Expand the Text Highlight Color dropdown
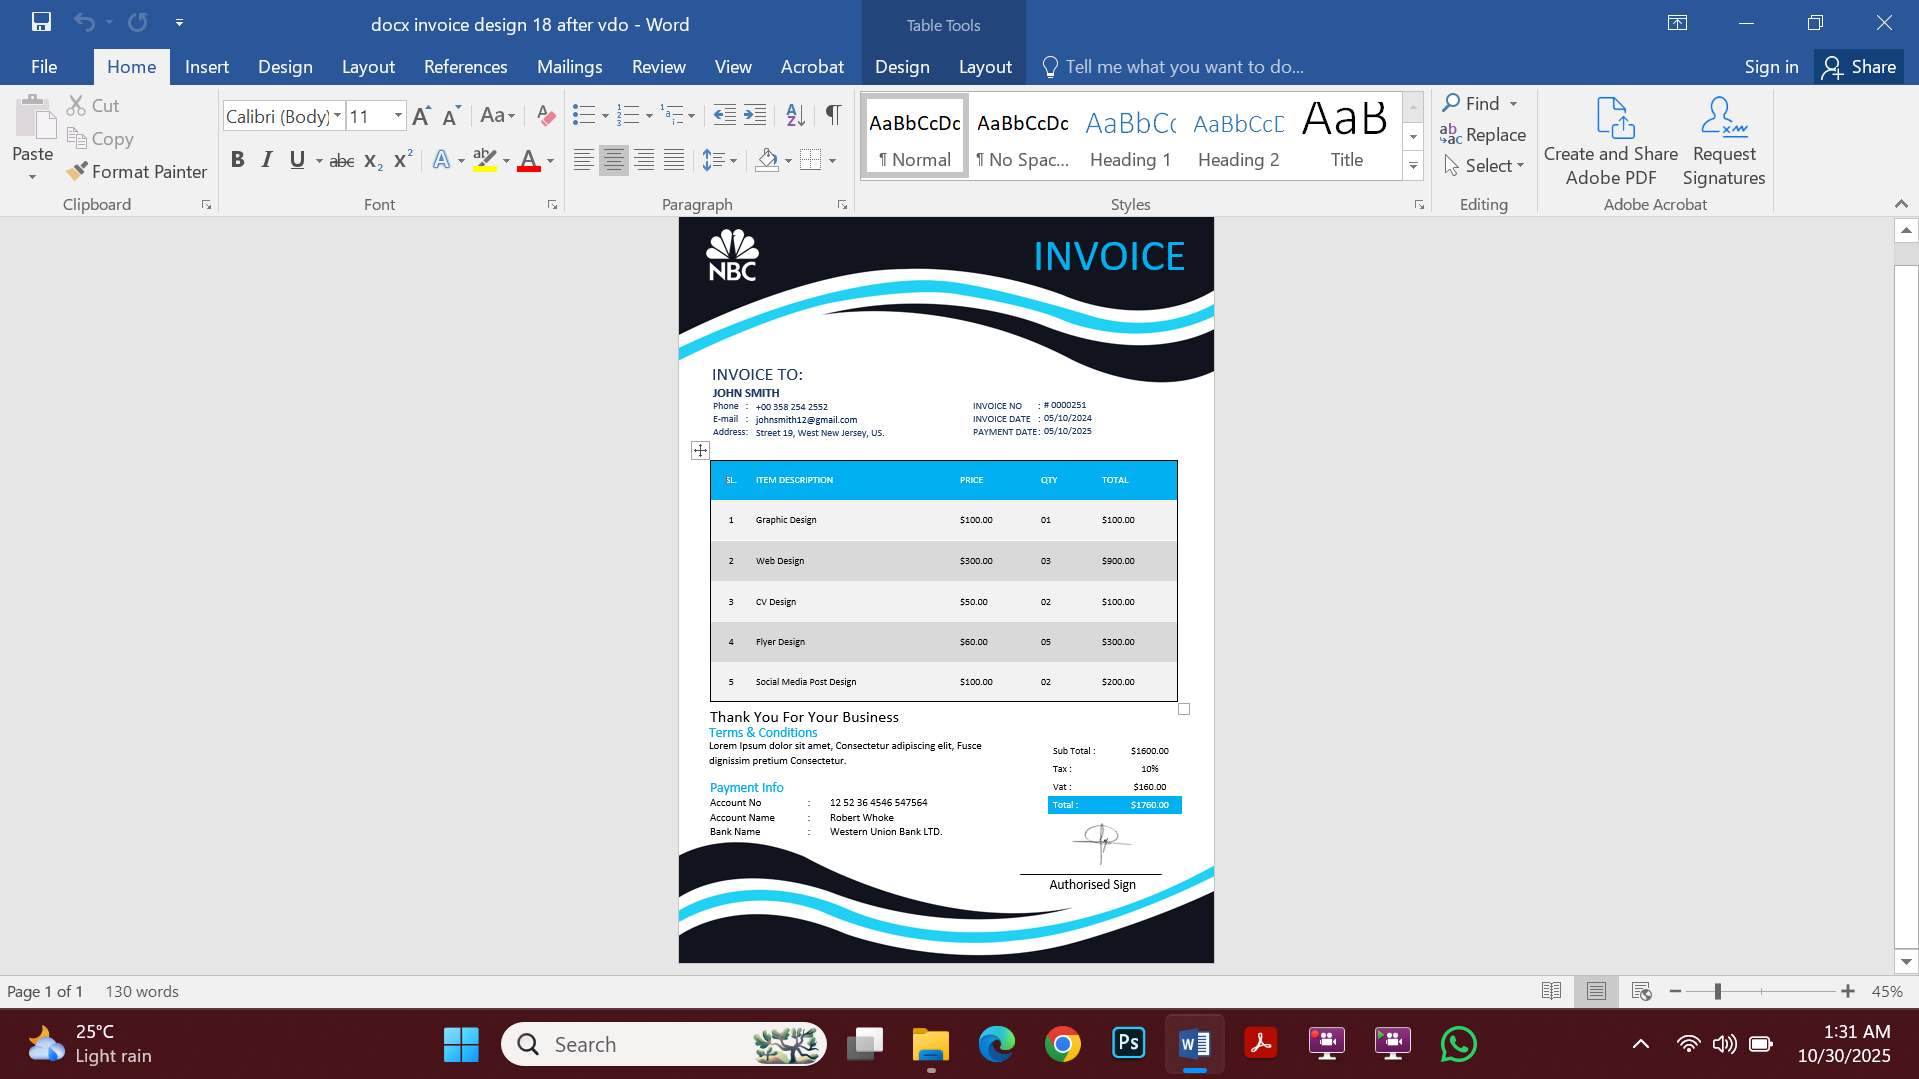Screen dimensions: 1919x1079 [505, 160]
